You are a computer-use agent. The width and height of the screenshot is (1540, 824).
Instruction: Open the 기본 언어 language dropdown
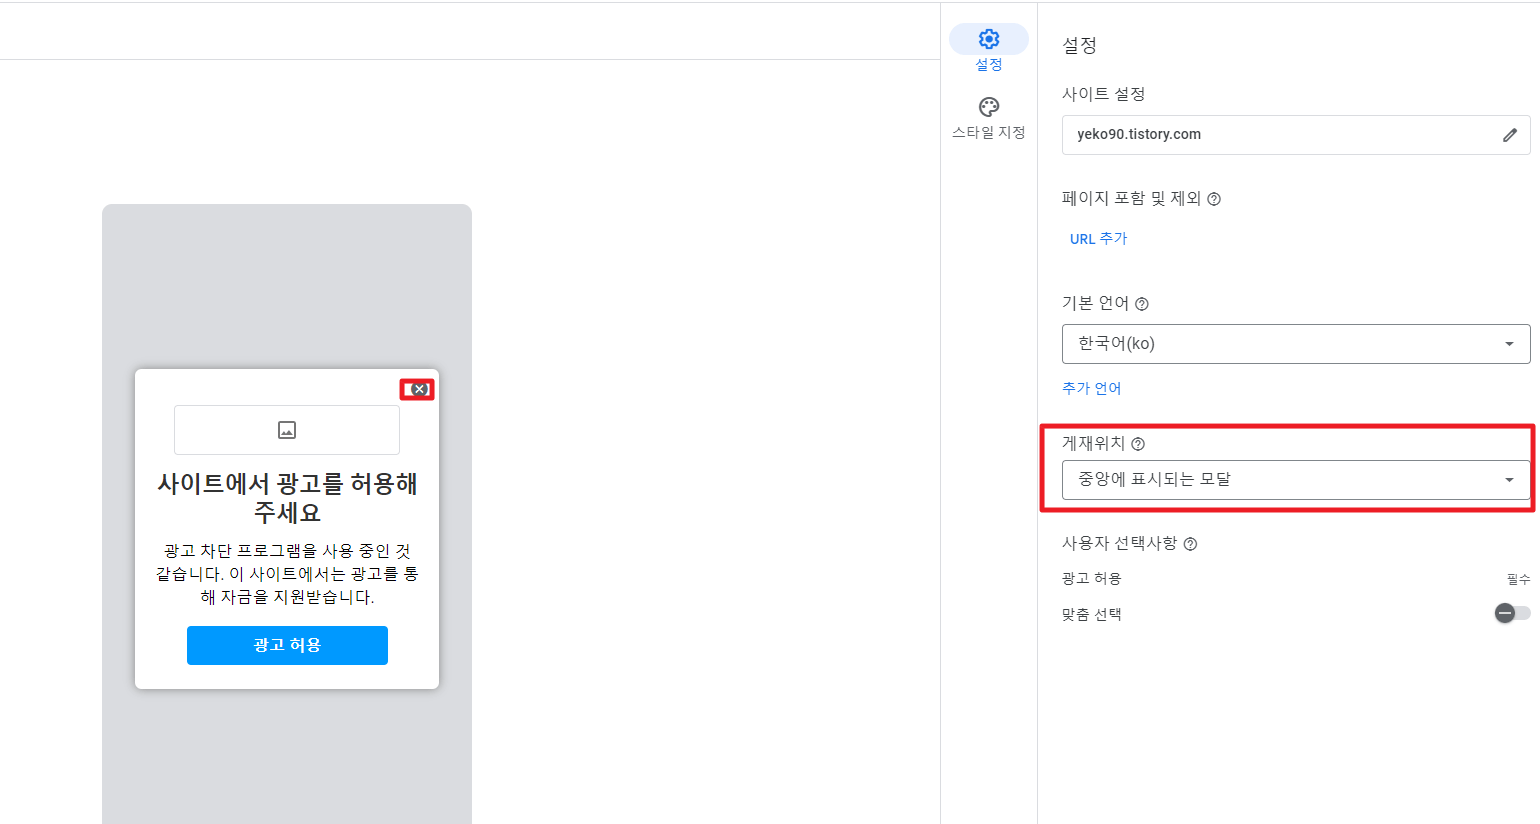1296,344
